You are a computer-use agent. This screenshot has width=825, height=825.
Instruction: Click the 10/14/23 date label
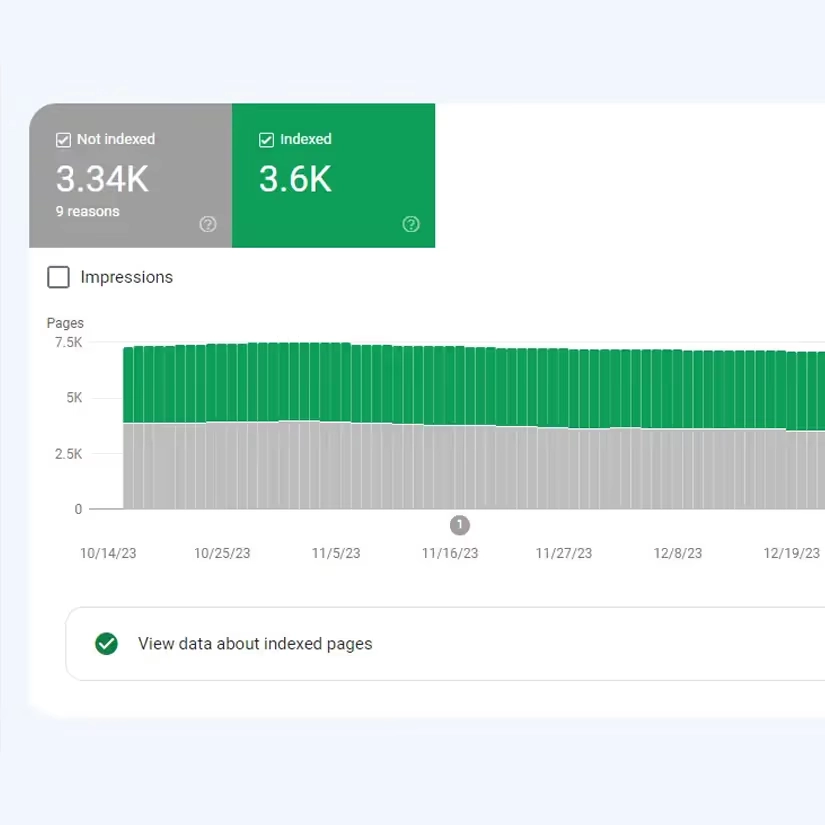tap(108, 554)
